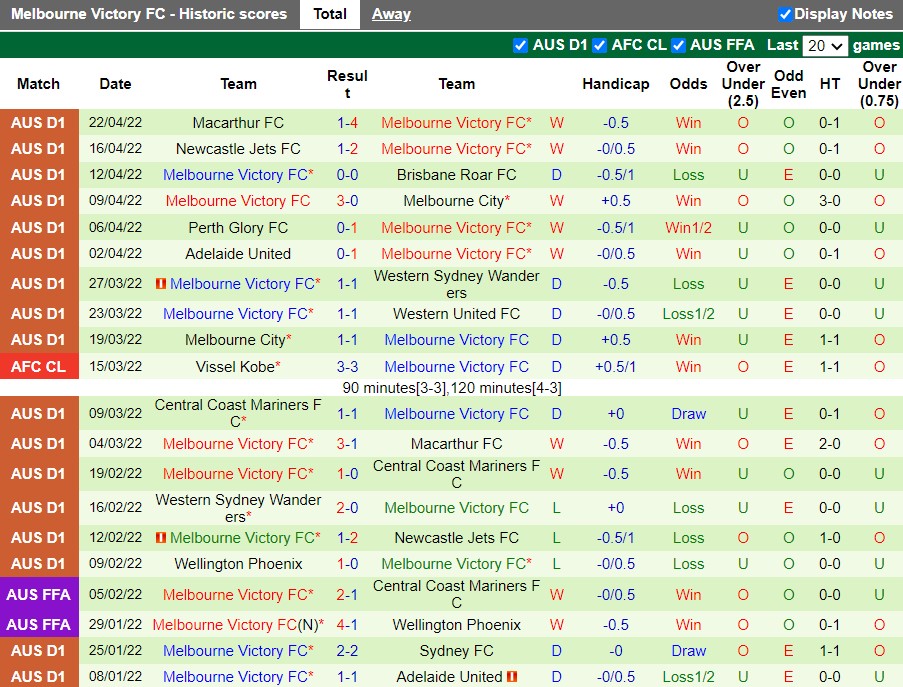Click red card icon on 27/03/22 row
The height and width of the screenshot is (687, 903).
point(161,284)
